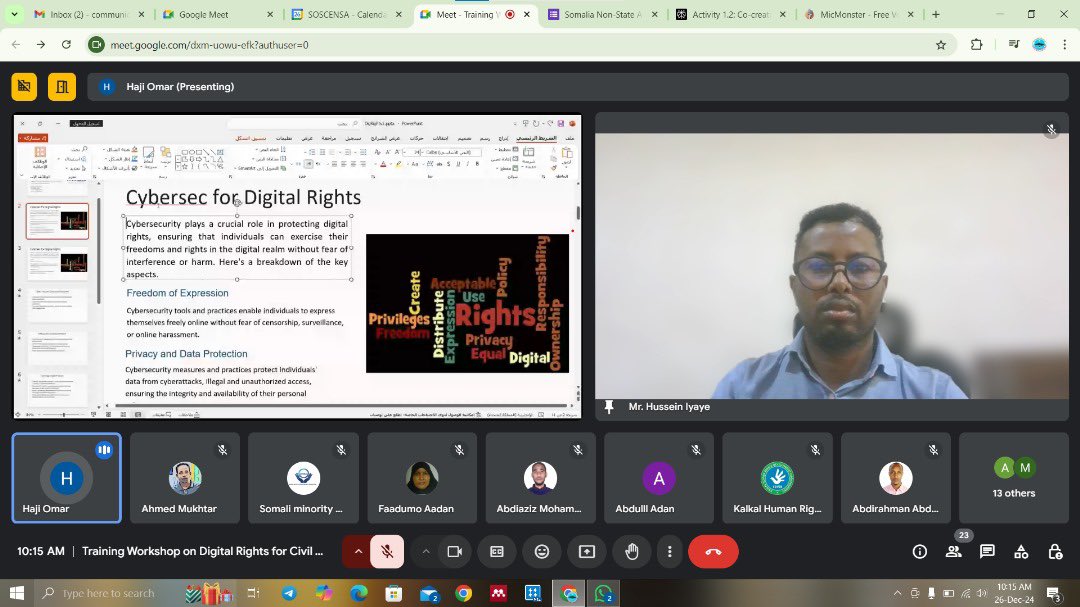Screen dimensions: 1080x607
Task: Open a new browser tab with plus
Action: (935, 14)
